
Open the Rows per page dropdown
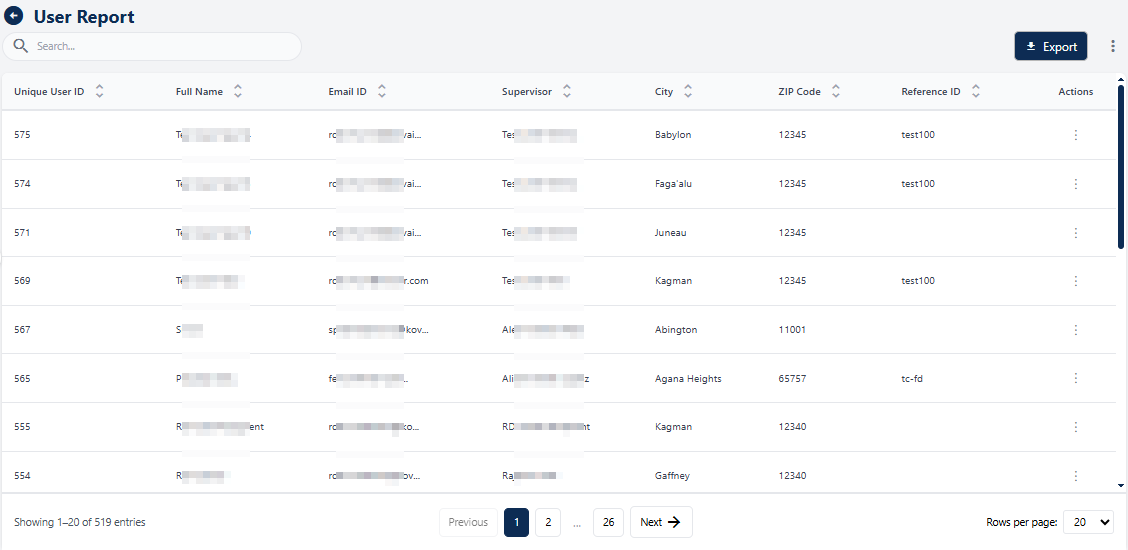(1088, 523)
